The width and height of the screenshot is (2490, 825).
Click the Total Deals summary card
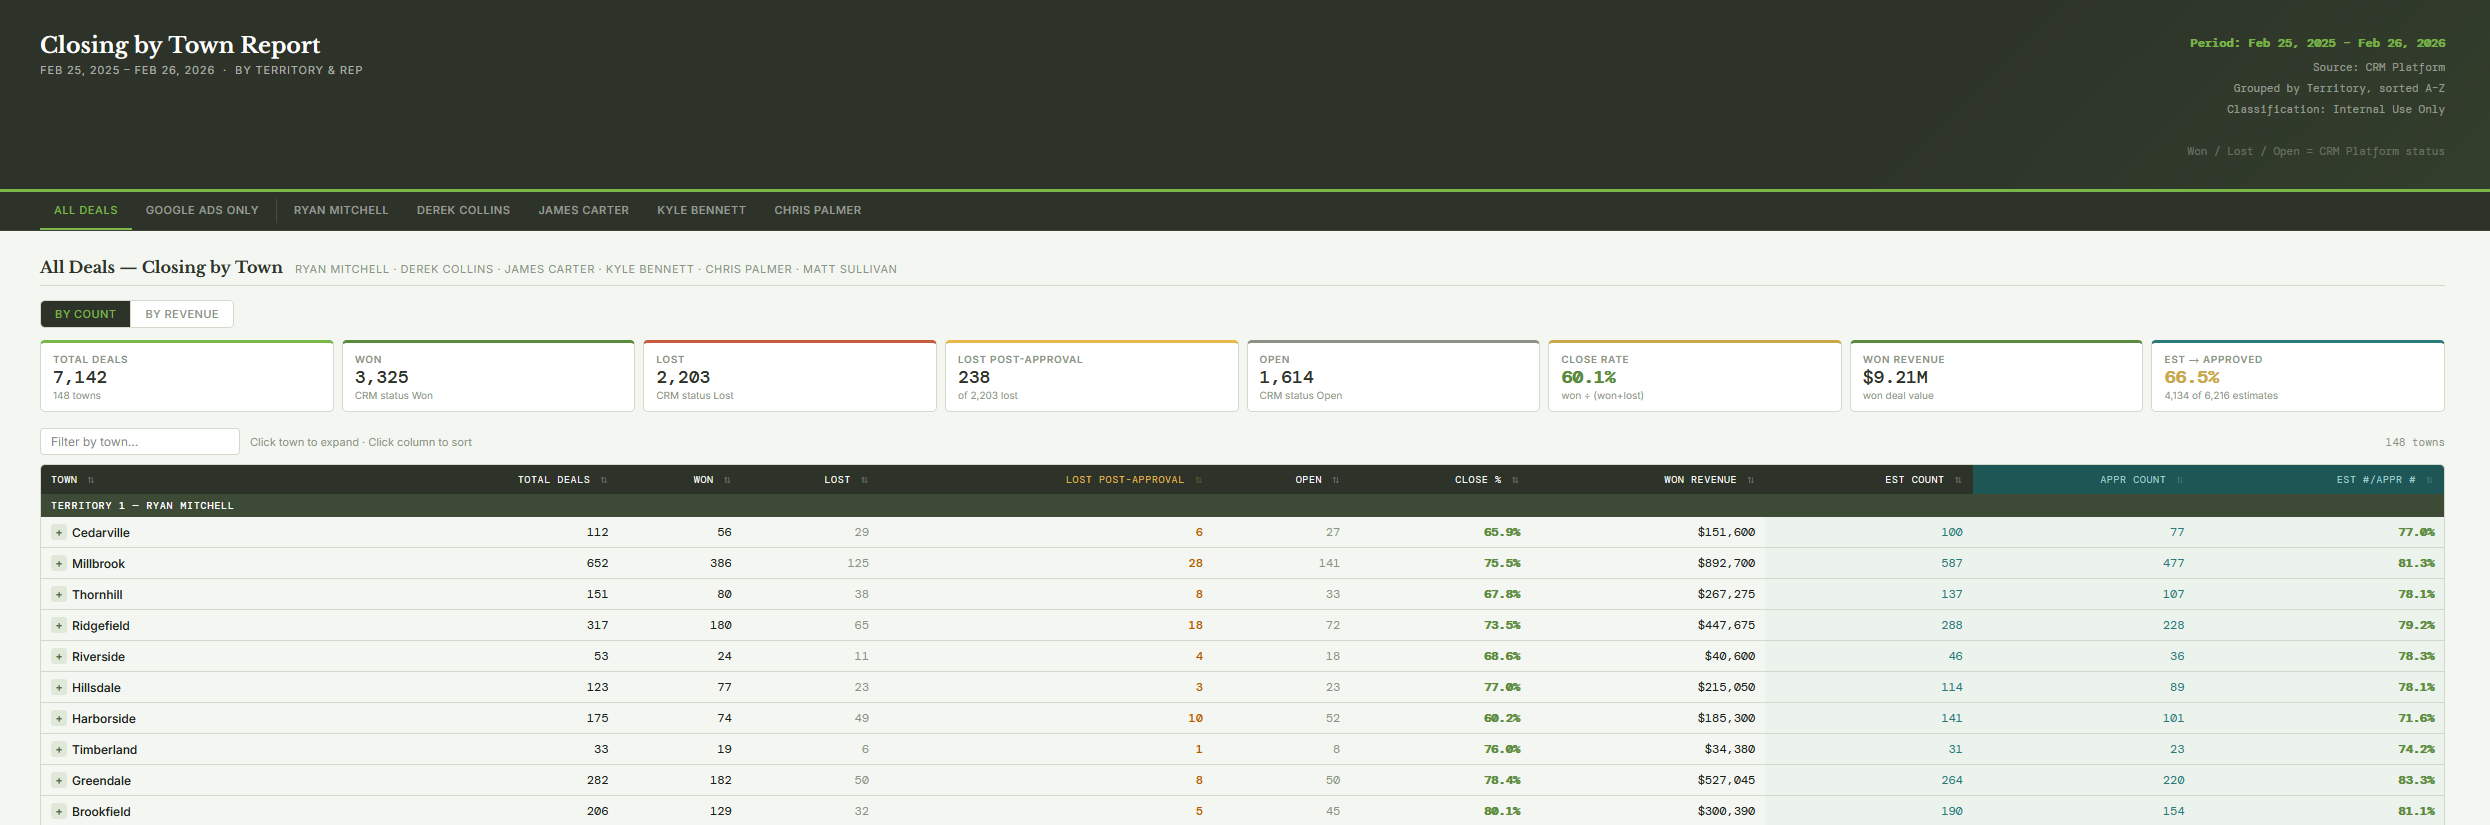click(187, 376)
